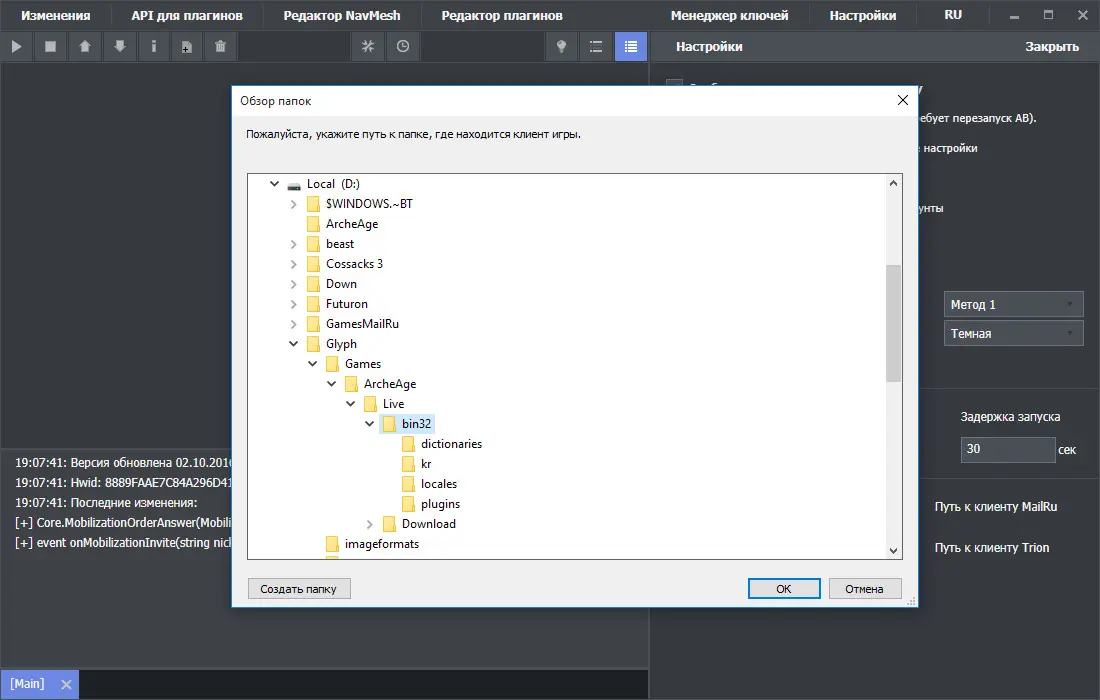
Task: Open the info 'i' toolbar icon
Action: coord(153,46)
